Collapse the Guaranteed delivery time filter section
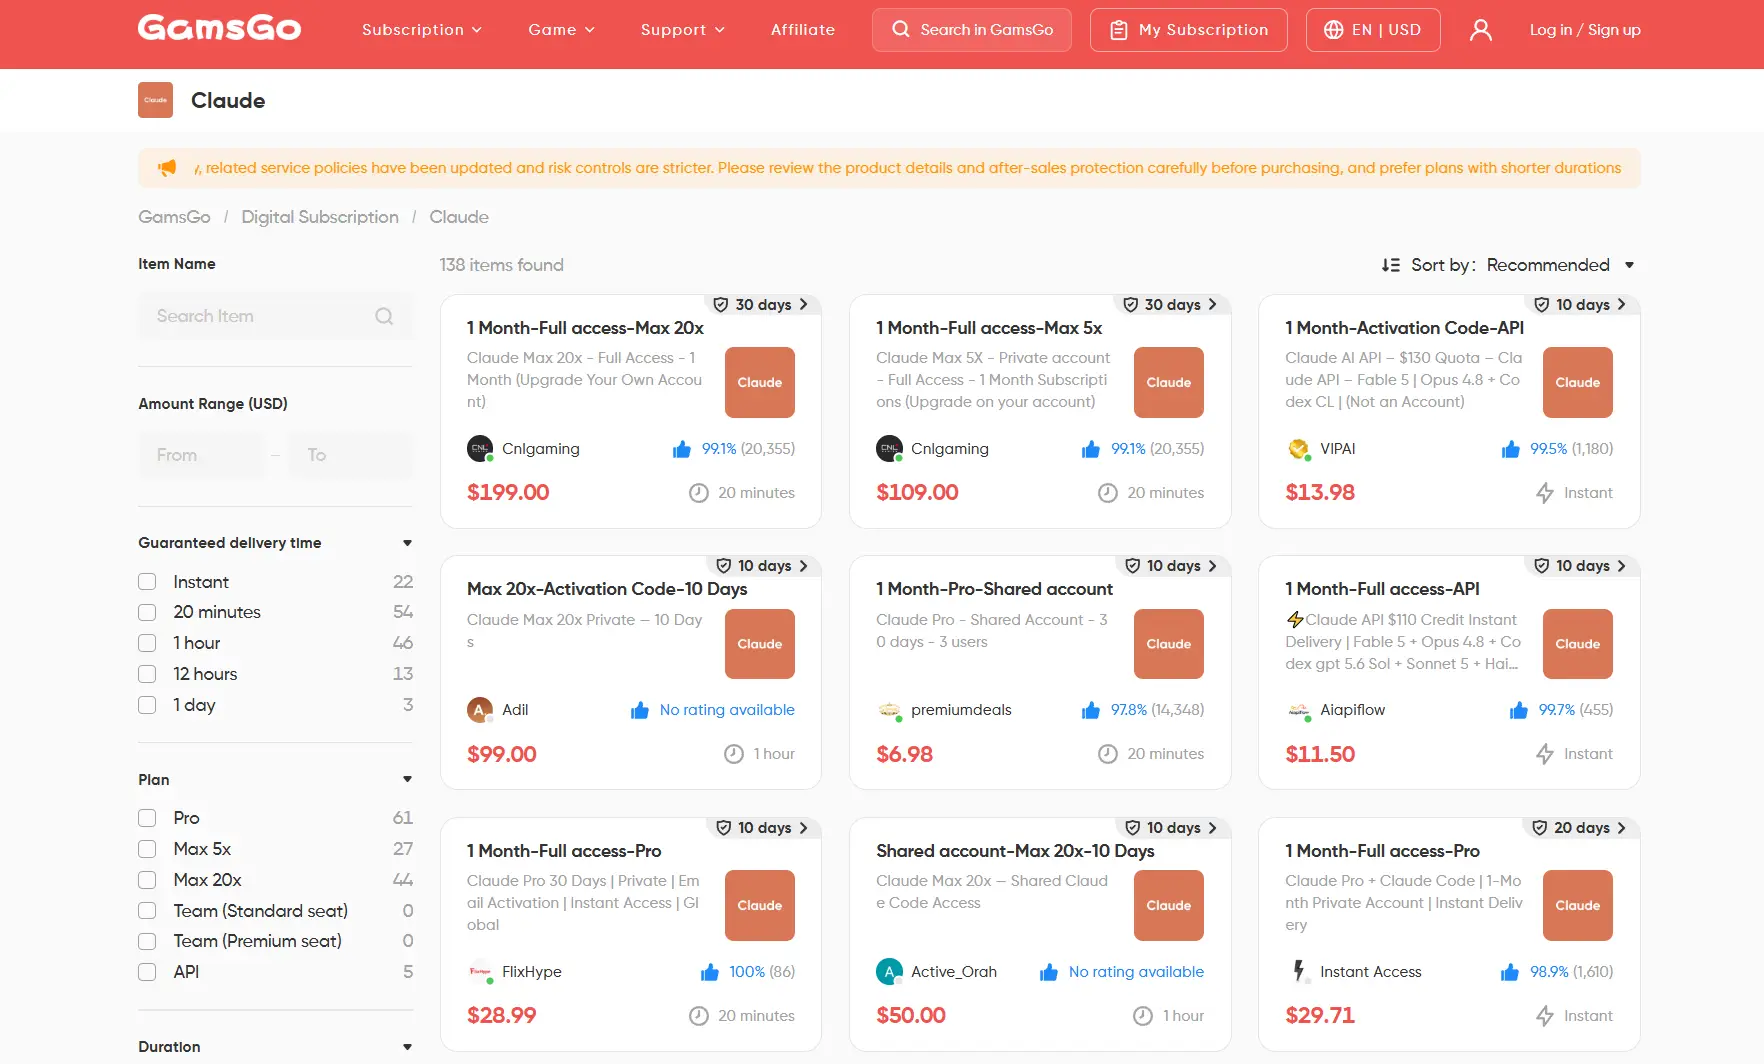 [407, 543]
